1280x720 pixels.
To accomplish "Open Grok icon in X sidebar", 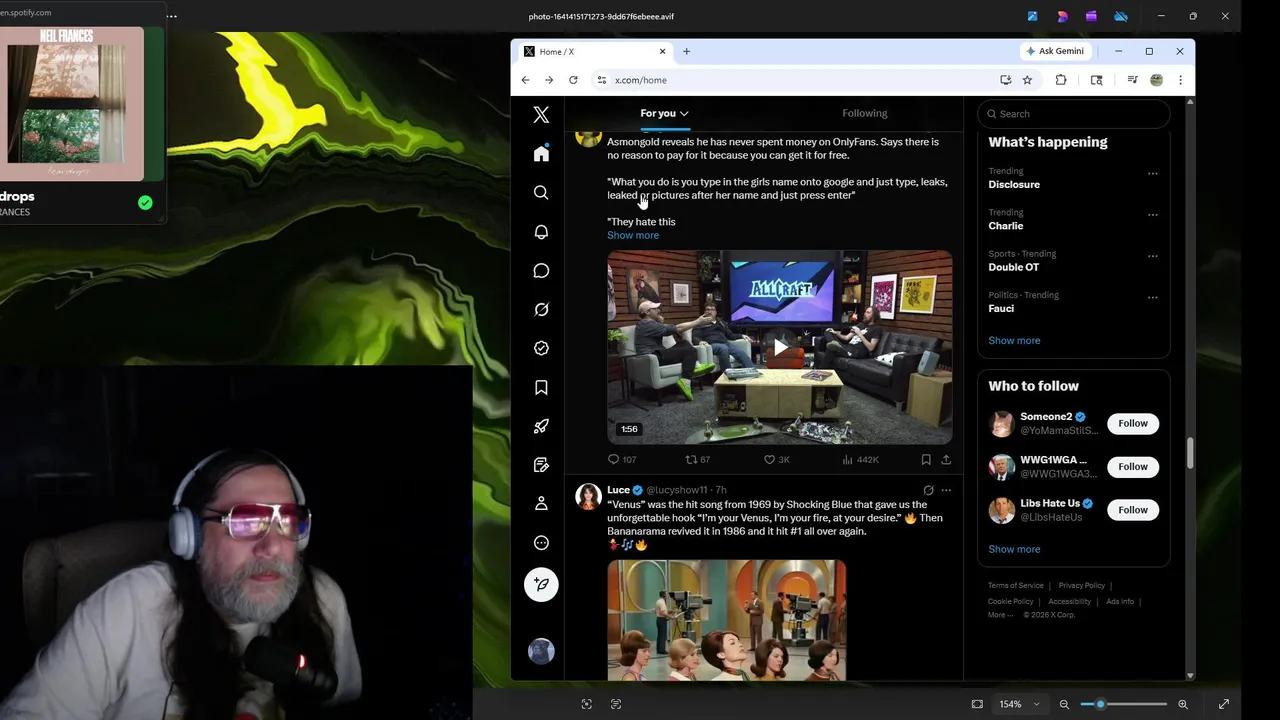I will point(541,310).
